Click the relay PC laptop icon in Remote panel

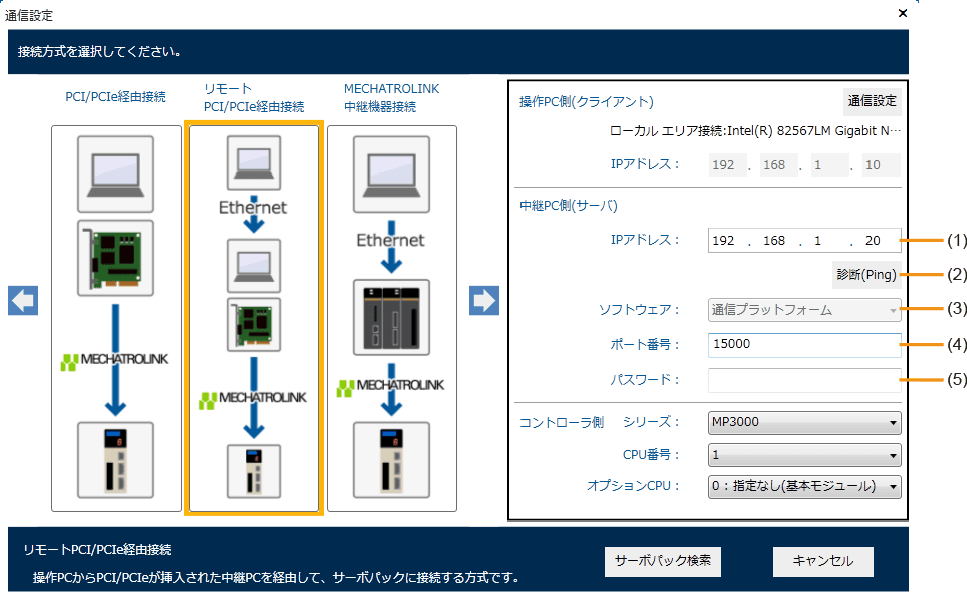pyautogui.click(x=254, y=263)
